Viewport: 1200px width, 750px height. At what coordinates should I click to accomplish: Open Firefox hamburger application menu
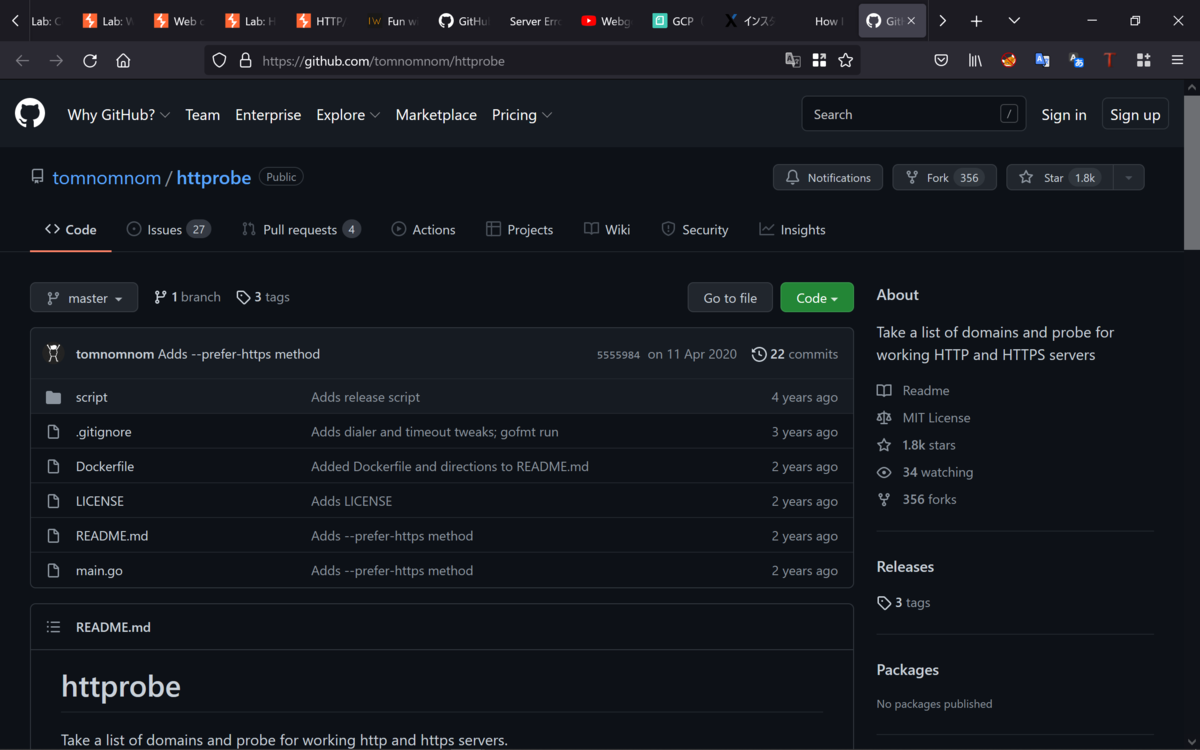click(x=1177, y=61)
